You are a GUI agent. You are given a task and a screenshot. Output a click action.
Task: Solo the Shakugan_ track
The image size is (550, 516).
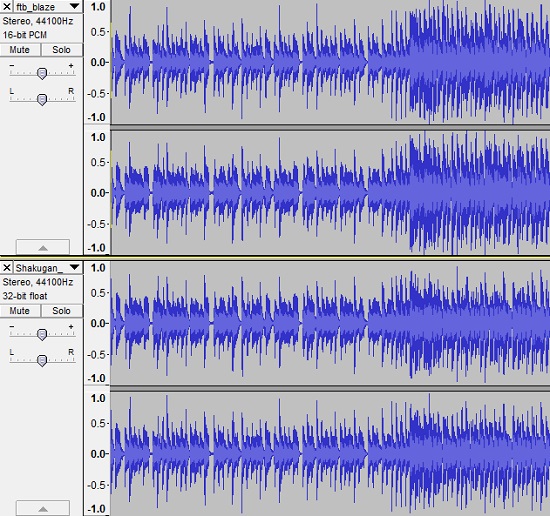click(62, 311)
